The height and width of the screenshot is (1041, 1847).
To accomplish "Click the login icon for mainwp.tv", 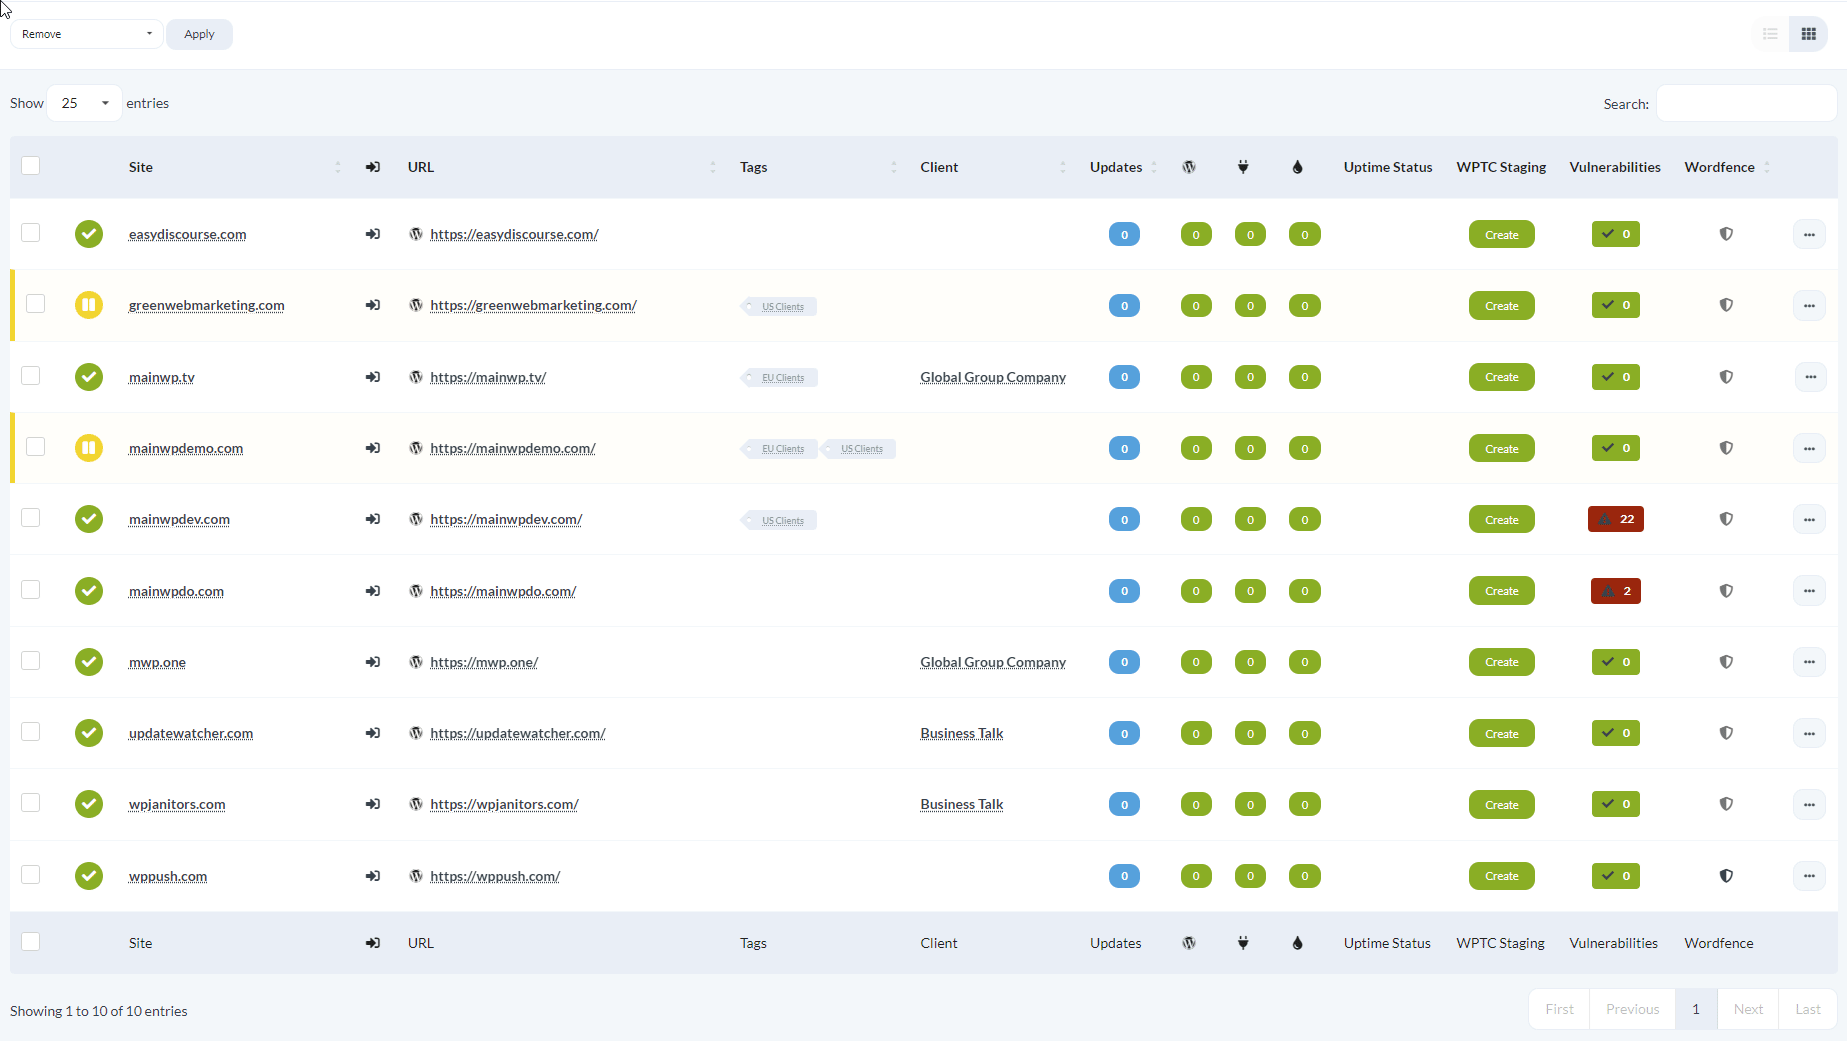I will click(x=373, y=377).
